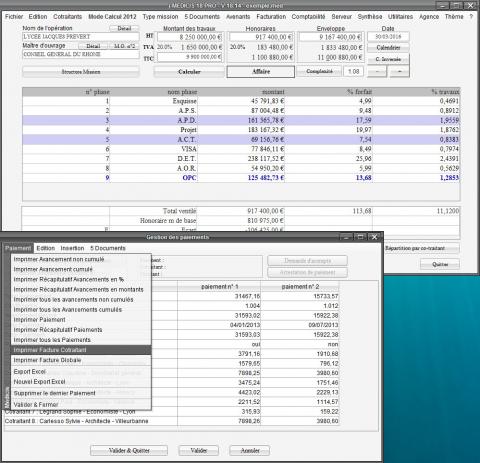The height and width of the screenshot is (463, 480).
Task: Click the complexity value field 1.08
Action: coord(353,71)
